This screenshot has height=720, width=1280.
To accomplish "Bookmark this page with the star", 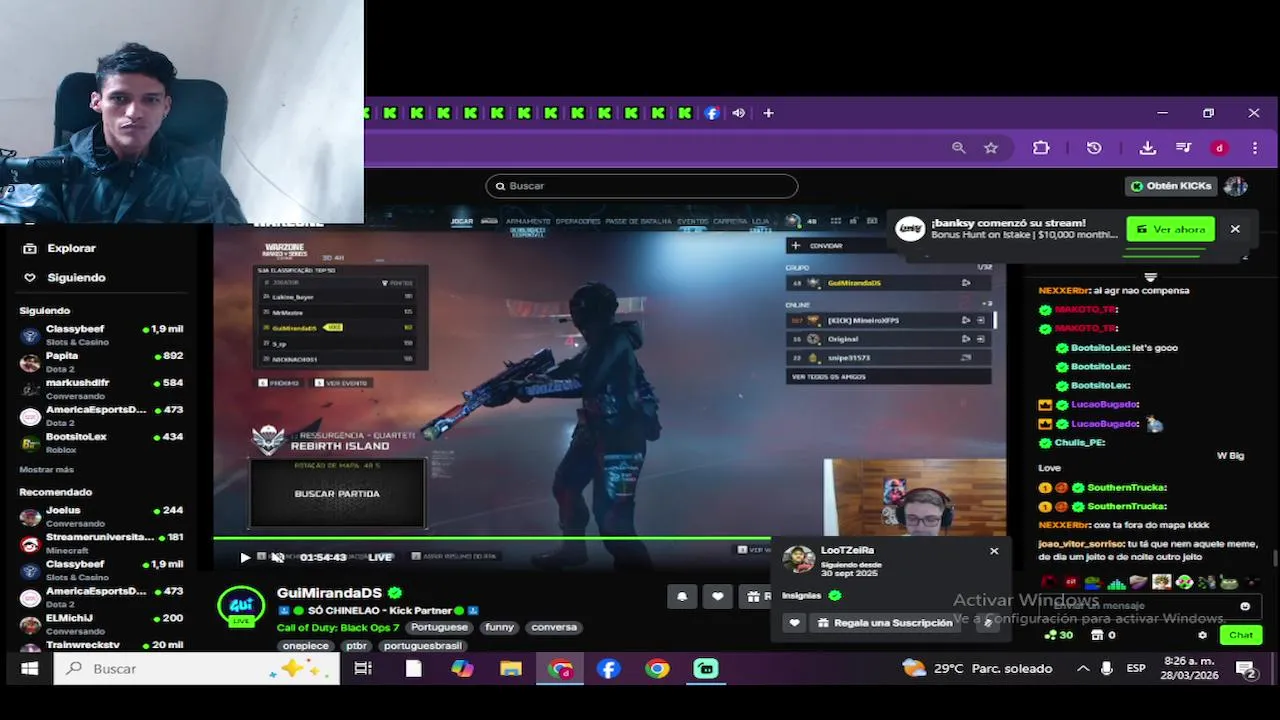I will pos(991,148).
